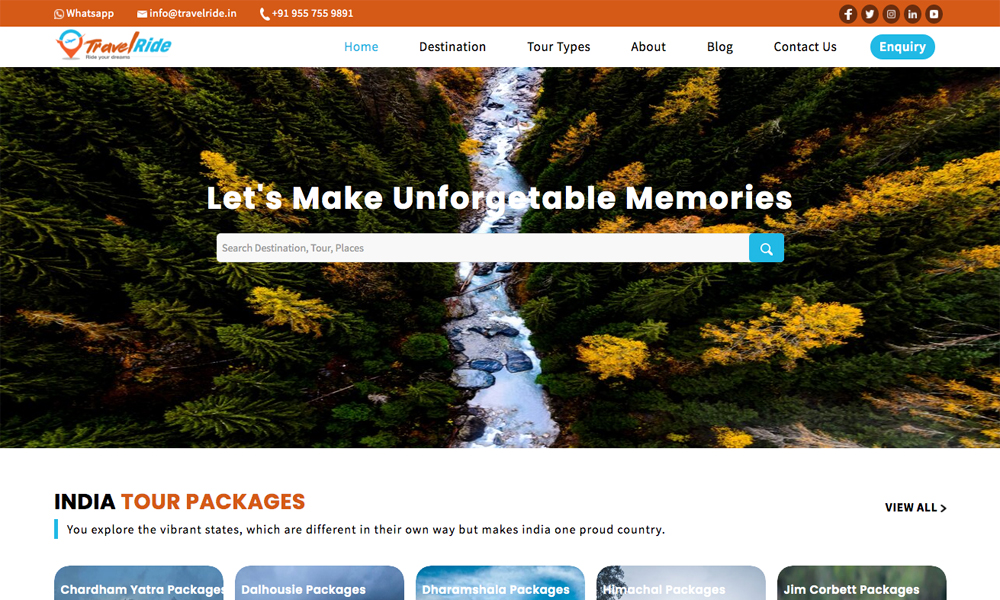
Task: Open the Destination menu
Action: click(x=452, y=47)
